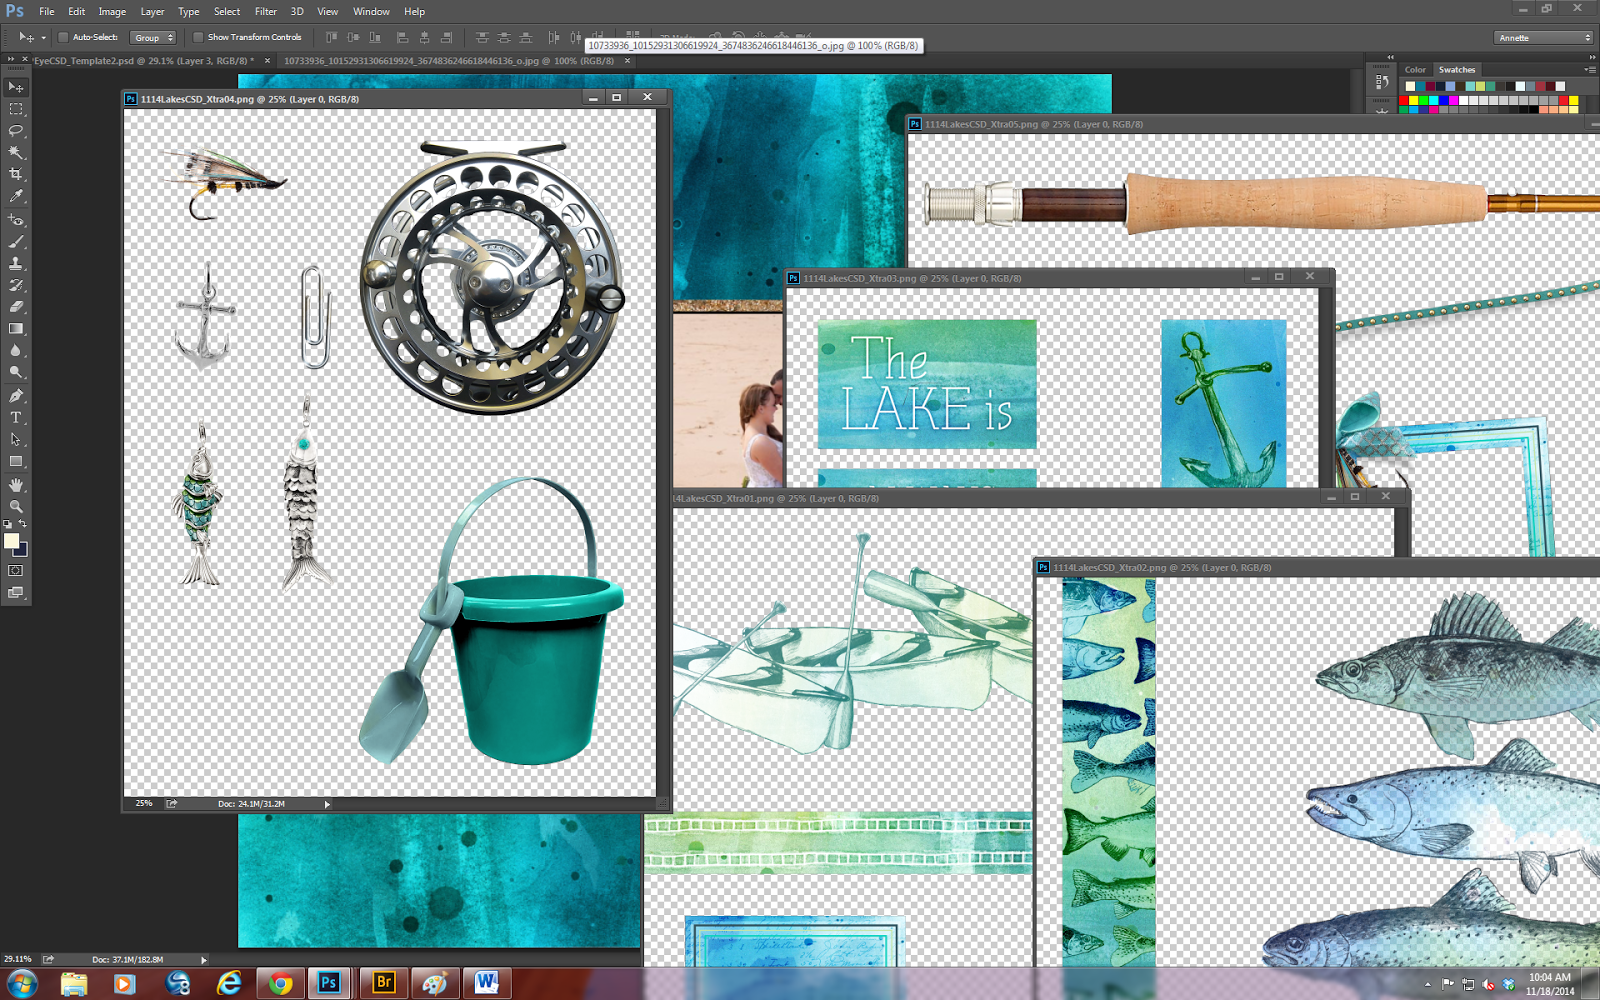This screenshot has height=1000, width=1600.
Task: Select the Magic Wand tool
Action: coord(16,152)
